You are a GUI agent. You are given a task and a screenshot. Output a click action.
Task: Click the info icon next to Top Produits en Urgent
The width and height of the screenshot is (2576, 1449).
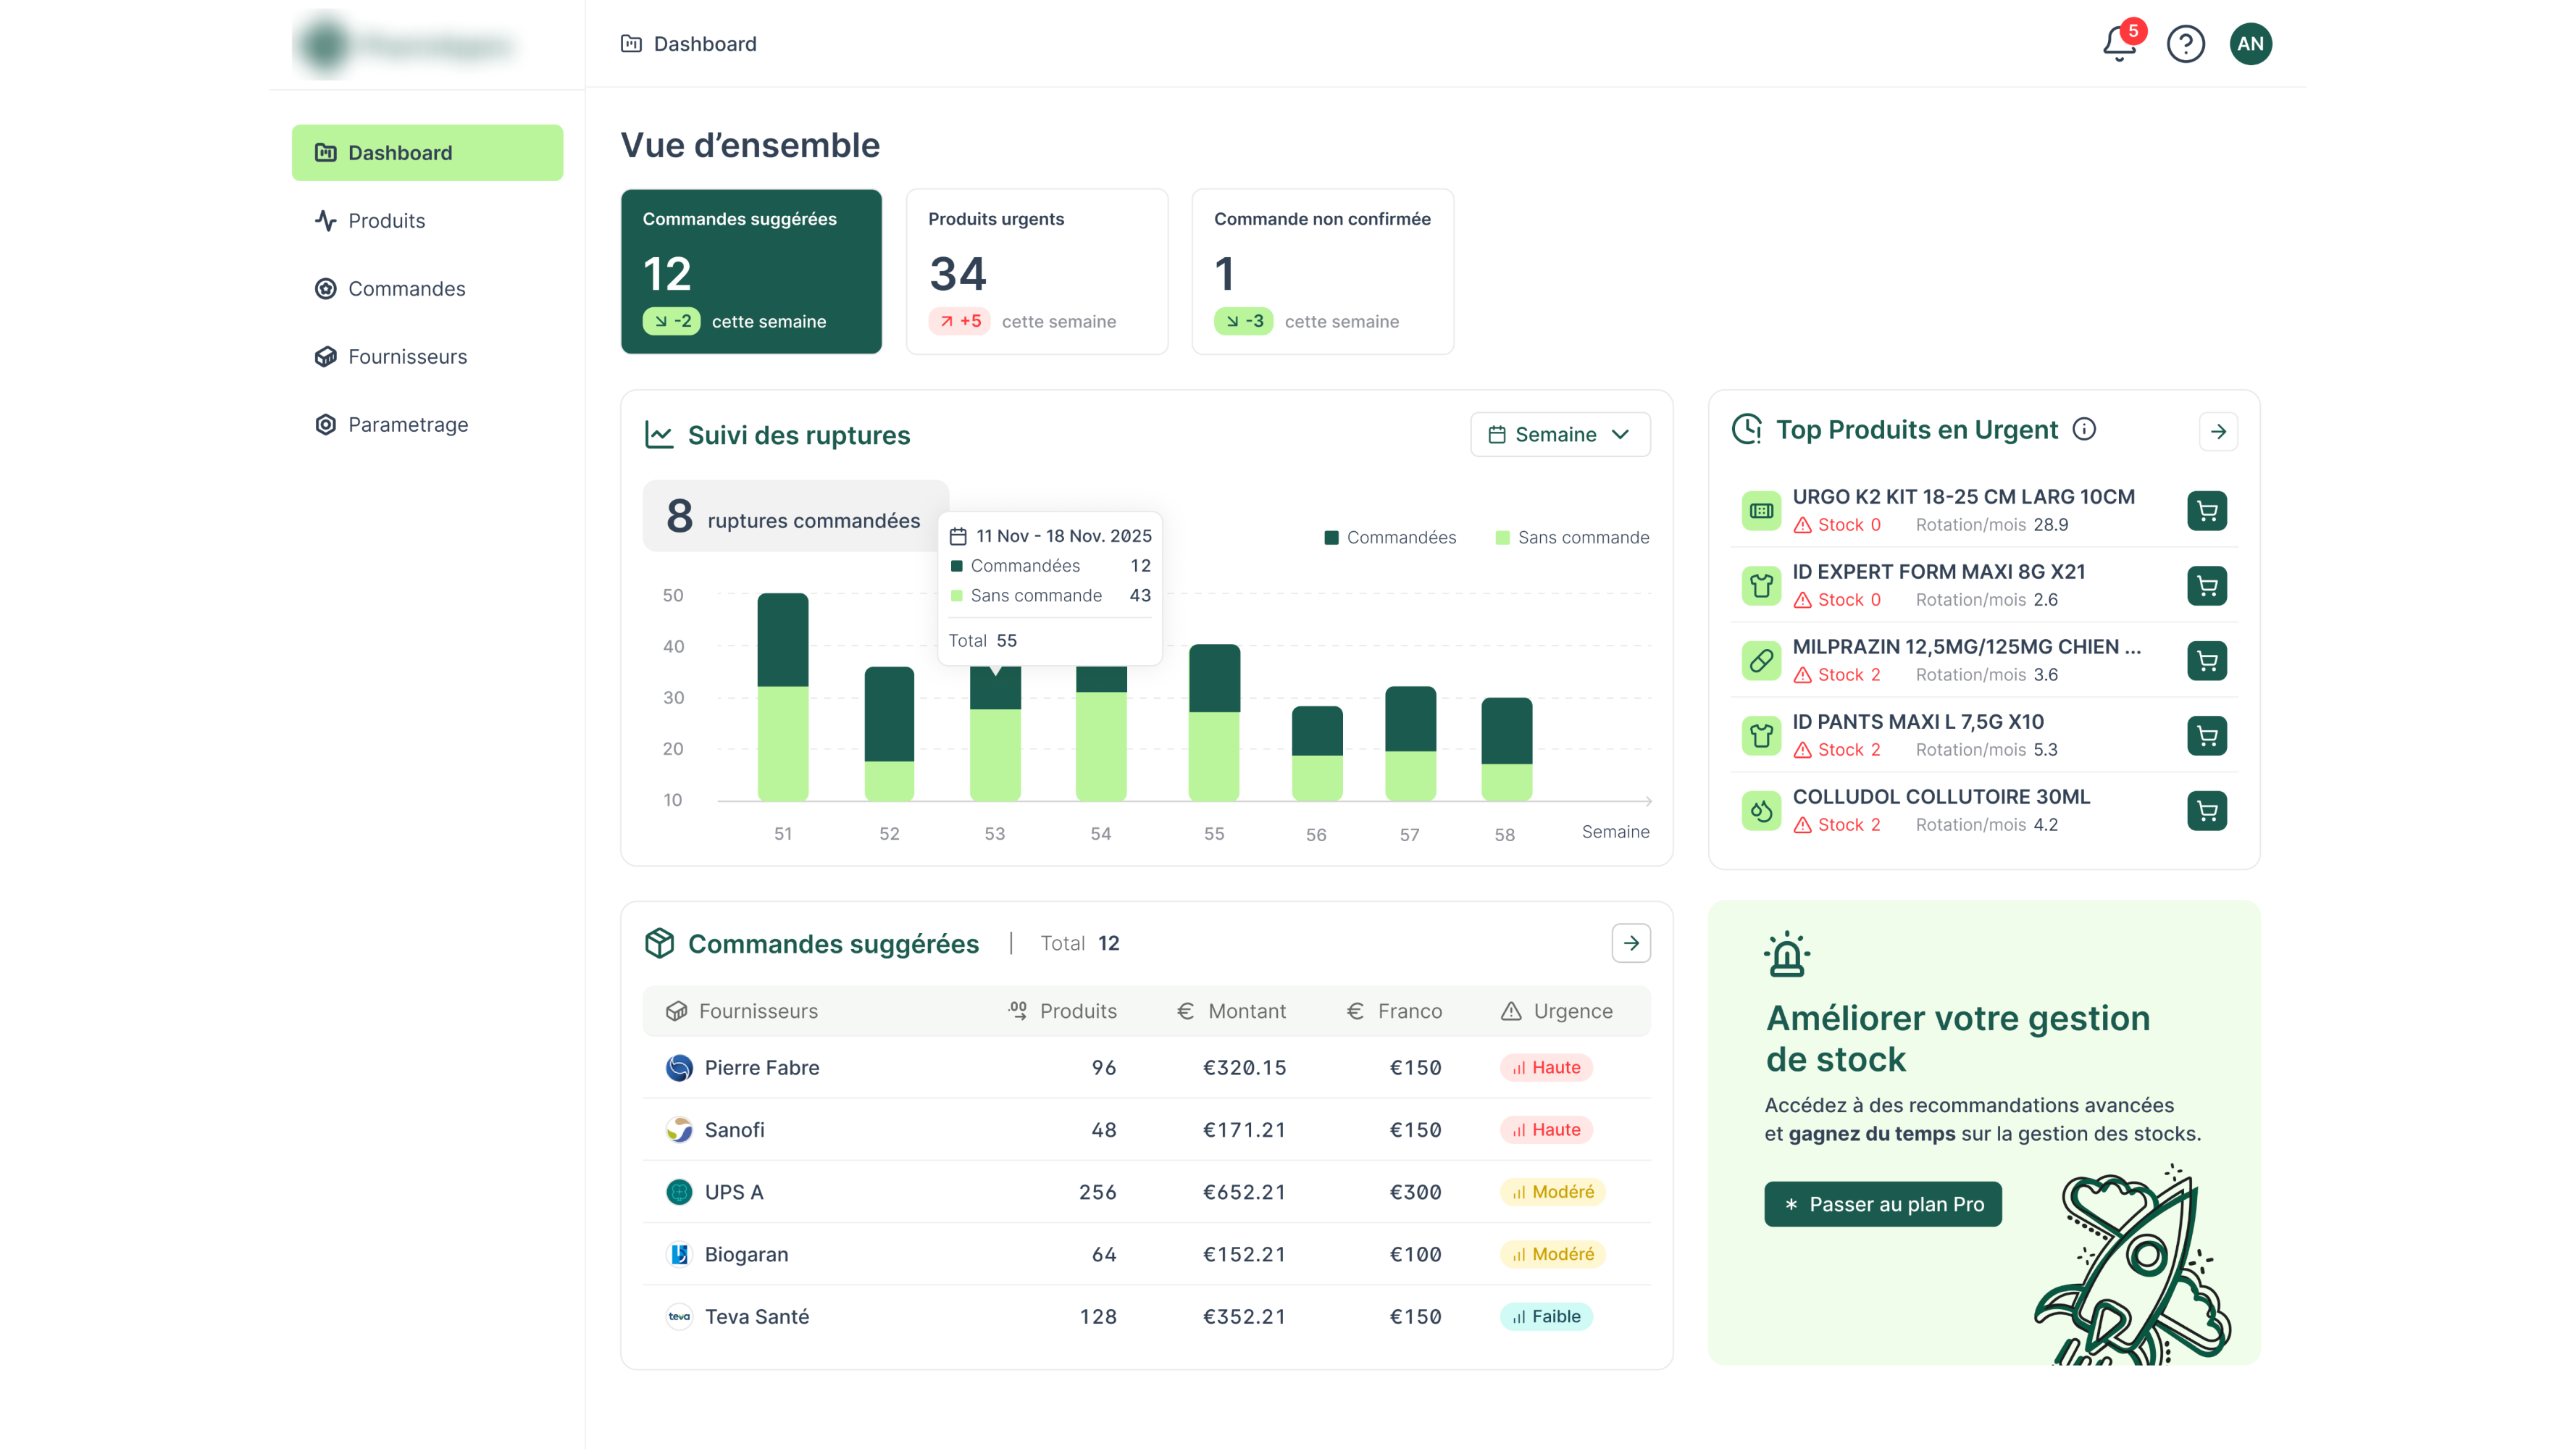pos(2086,429)
